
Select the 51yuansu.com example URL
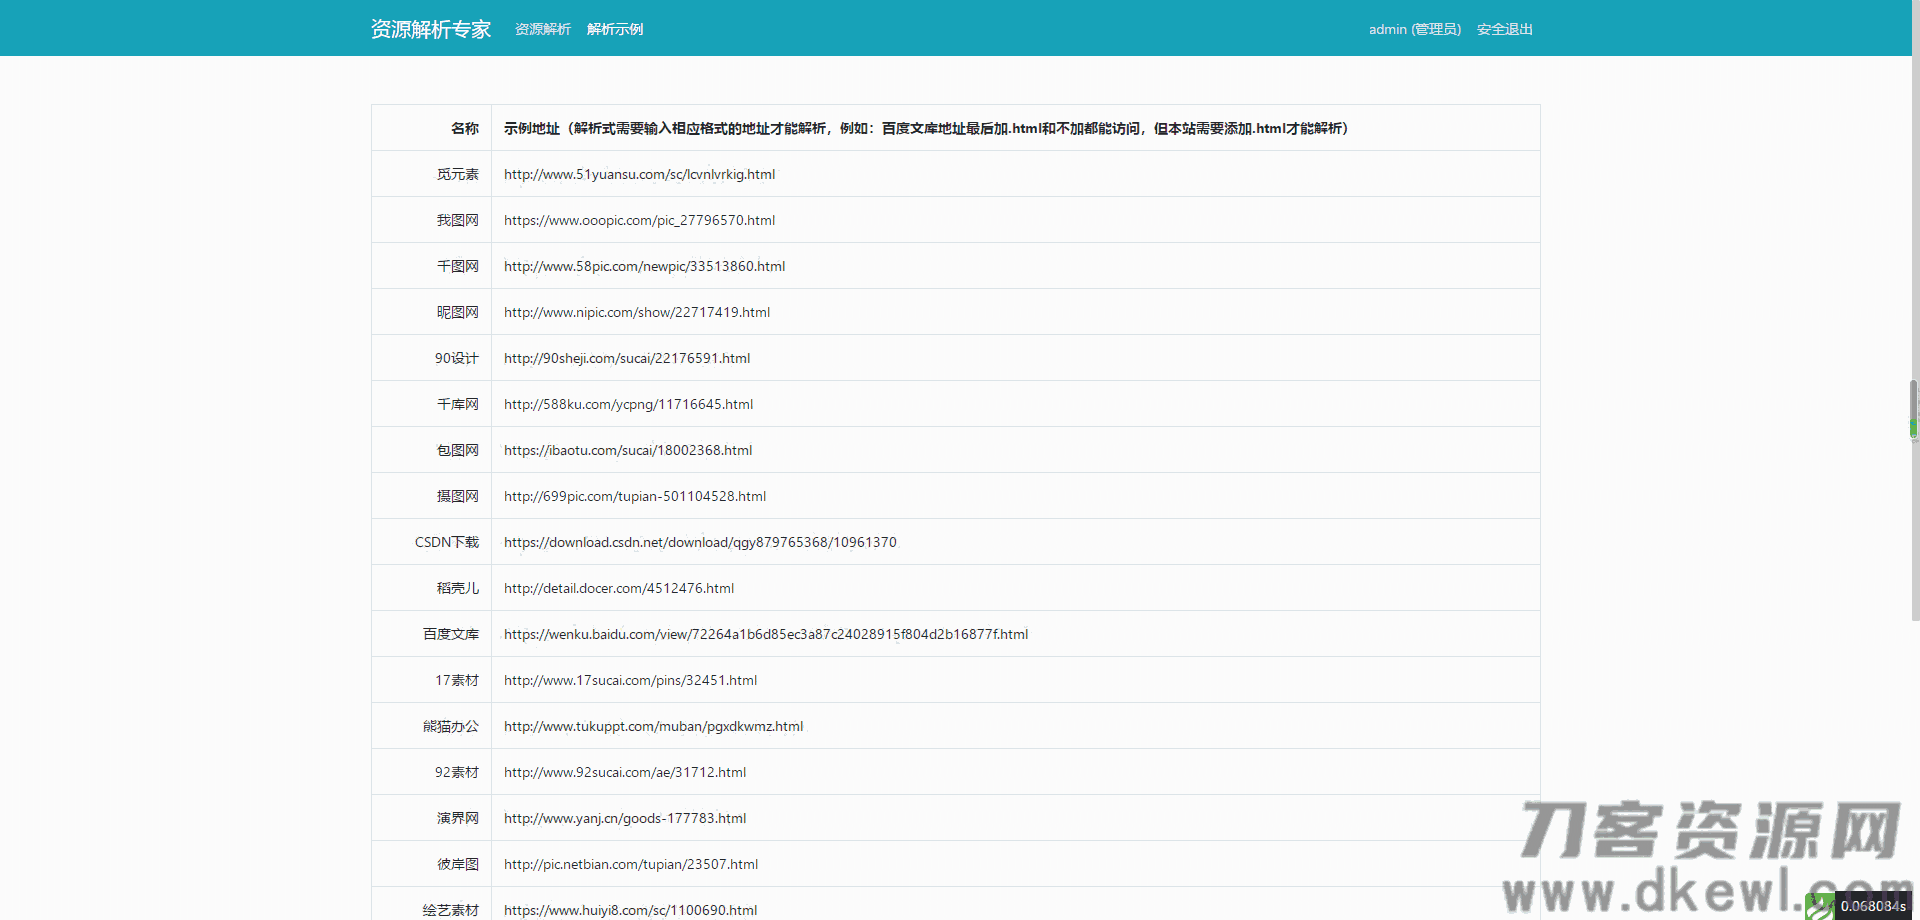[x=639, y=174]
